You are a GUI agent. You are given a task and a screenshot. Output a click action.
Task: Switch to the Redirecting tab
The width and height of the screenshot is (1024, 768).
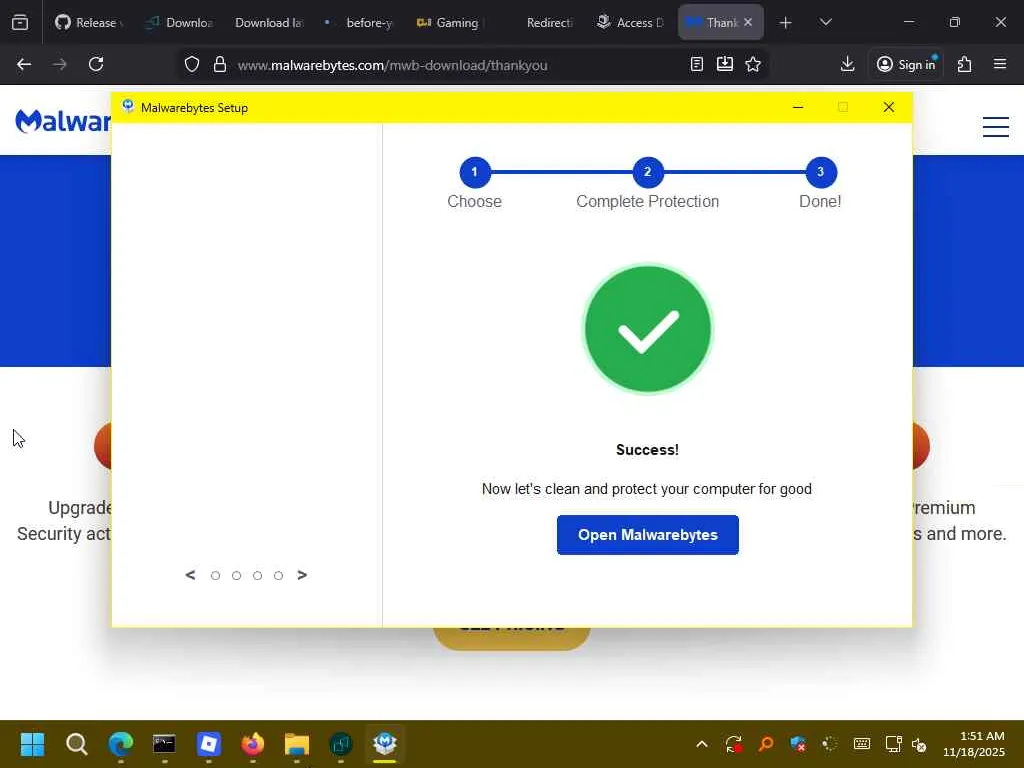click(543, 22)
